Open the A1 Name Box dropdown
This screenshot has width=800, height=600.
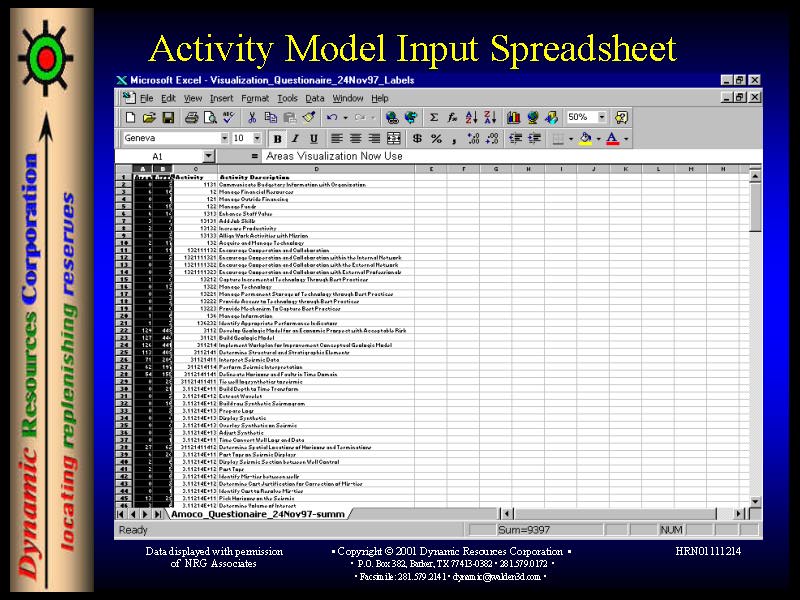pos(208,157)
